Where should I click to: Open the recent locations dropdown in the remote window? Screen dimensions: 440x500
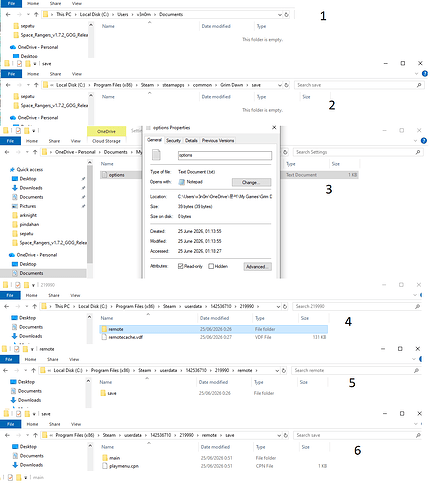(x=25, y=370)
